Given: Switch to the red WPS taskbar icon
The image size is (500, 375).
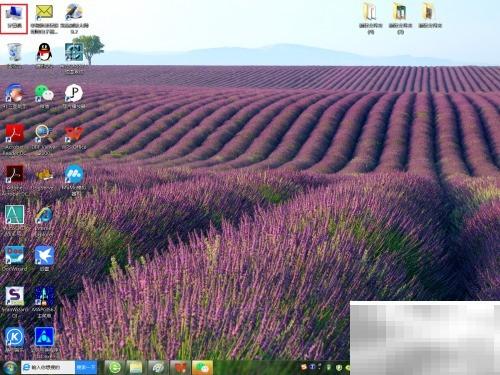Looking at the screenshot, I should [x=180, y=368].
